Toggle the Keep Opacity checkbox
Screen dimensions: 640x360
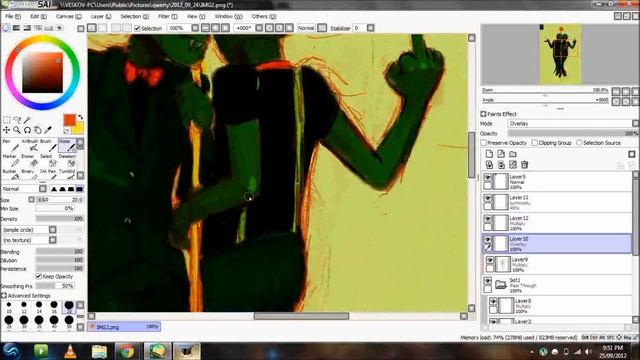click(x=38, y=276)
